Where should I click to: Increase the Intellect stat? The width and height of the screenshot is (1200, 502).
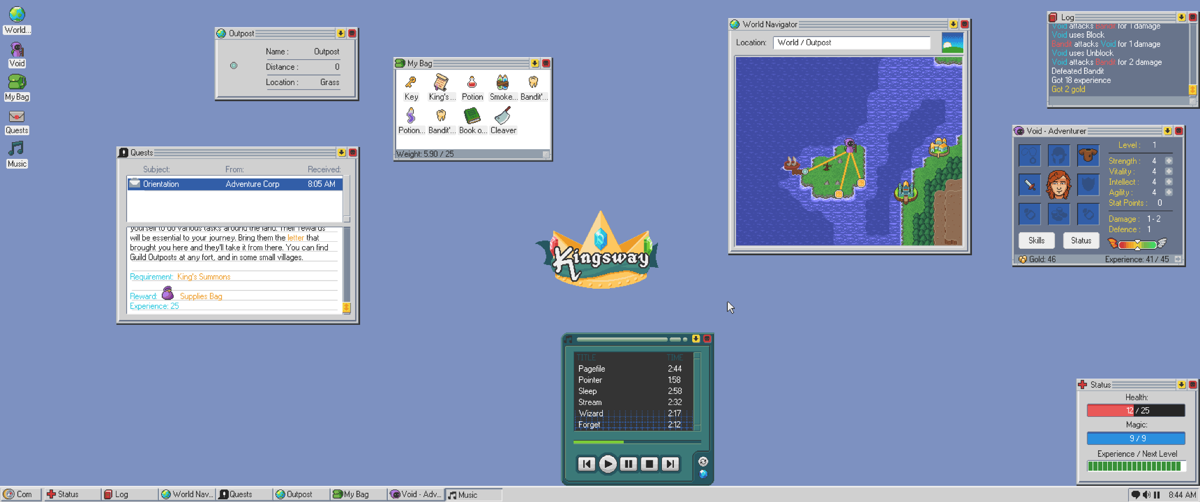pyautogui.click(x=1168, y=182)
